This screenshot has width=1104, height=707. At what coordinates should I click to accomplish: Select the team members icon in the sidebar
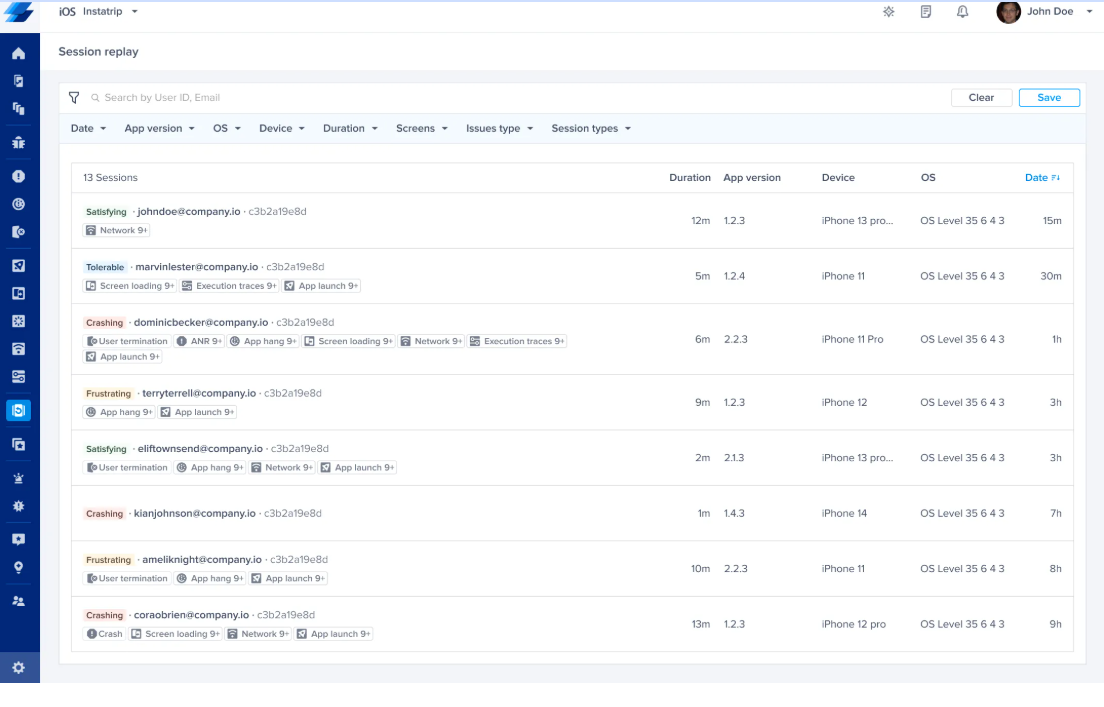click(20, 600)
